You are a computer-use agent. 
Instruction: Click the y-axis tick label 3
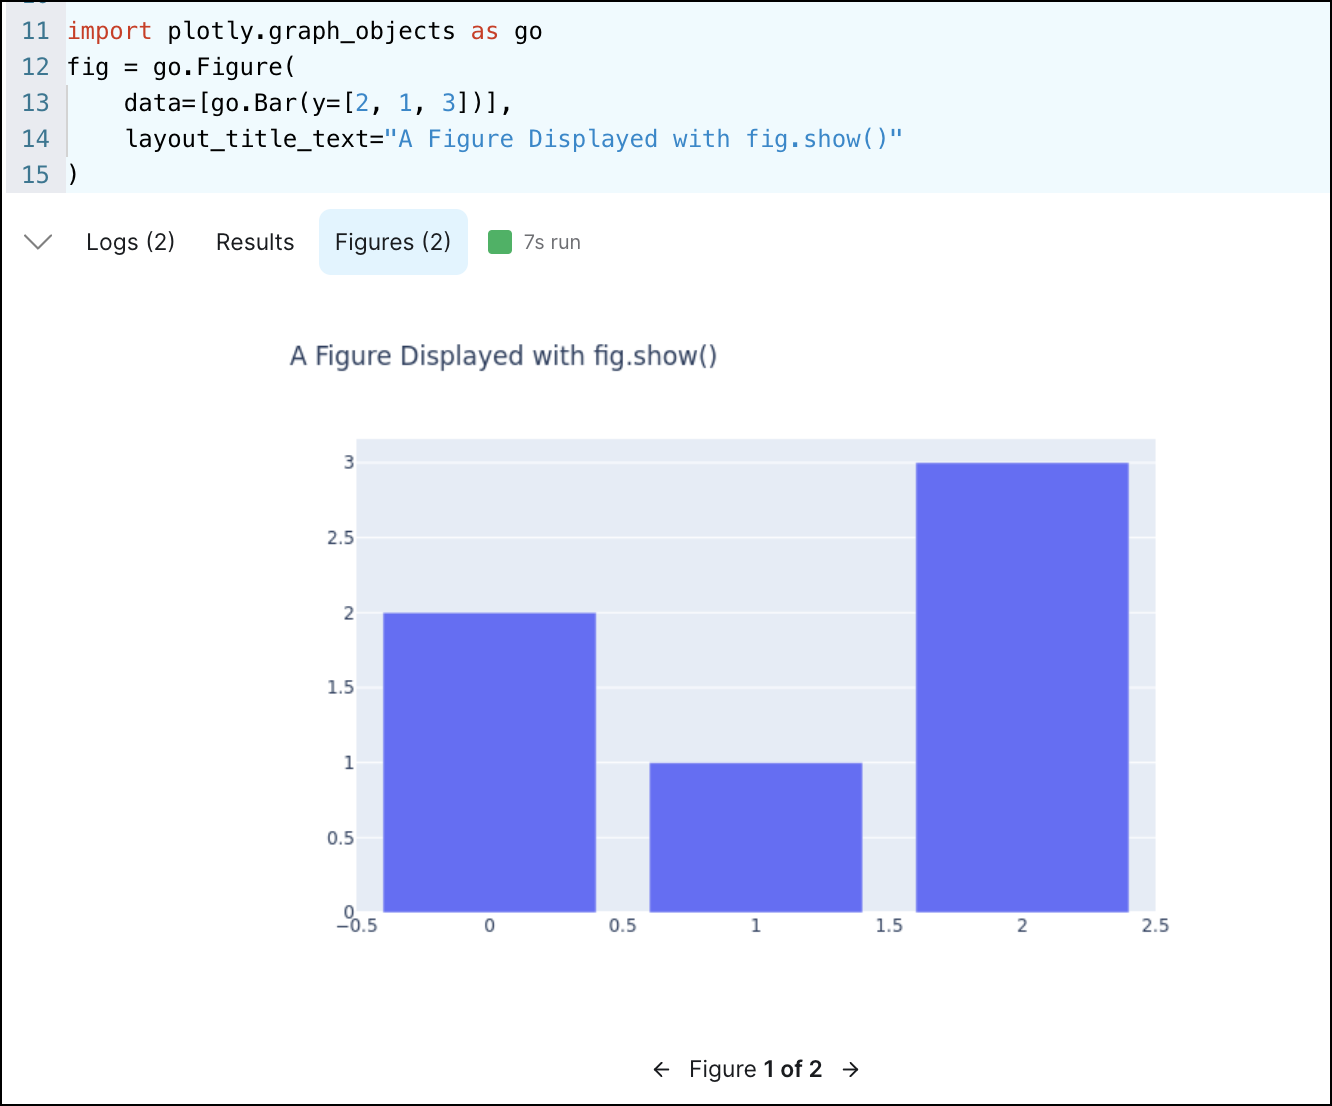(x=349, y=463)
